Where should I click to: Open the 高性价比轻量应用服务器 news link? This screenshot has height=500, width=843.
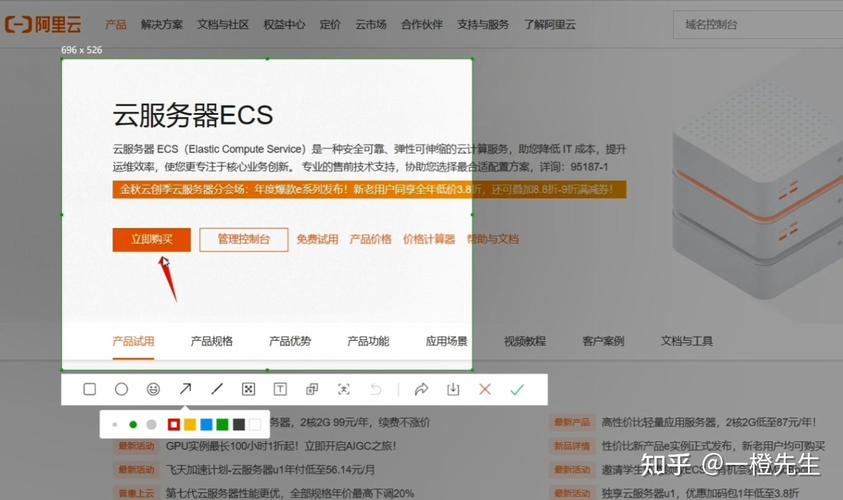coord(709,422)
